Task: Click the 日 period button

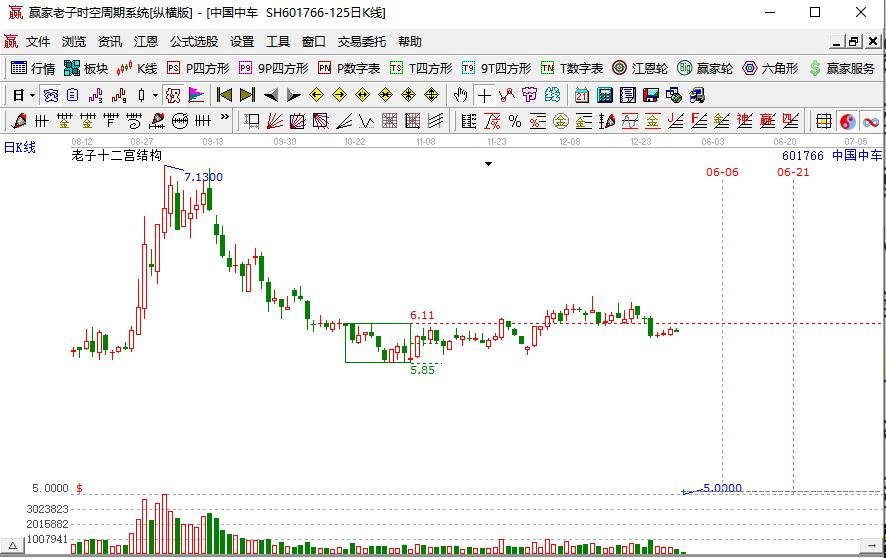Action: 19,95
